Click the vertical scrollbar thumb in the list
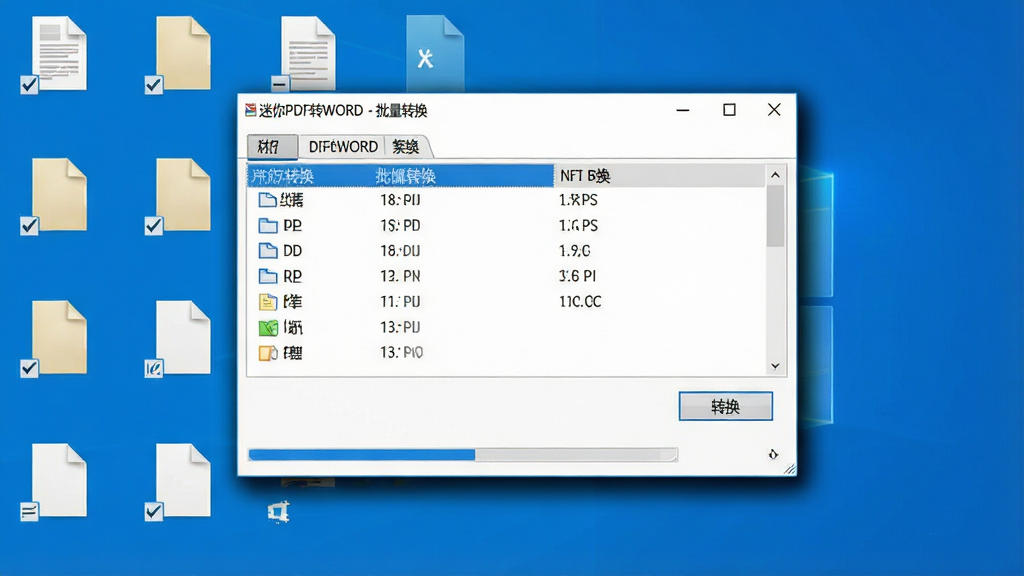Screen dimensions: 1024x576 pos(775,216)
